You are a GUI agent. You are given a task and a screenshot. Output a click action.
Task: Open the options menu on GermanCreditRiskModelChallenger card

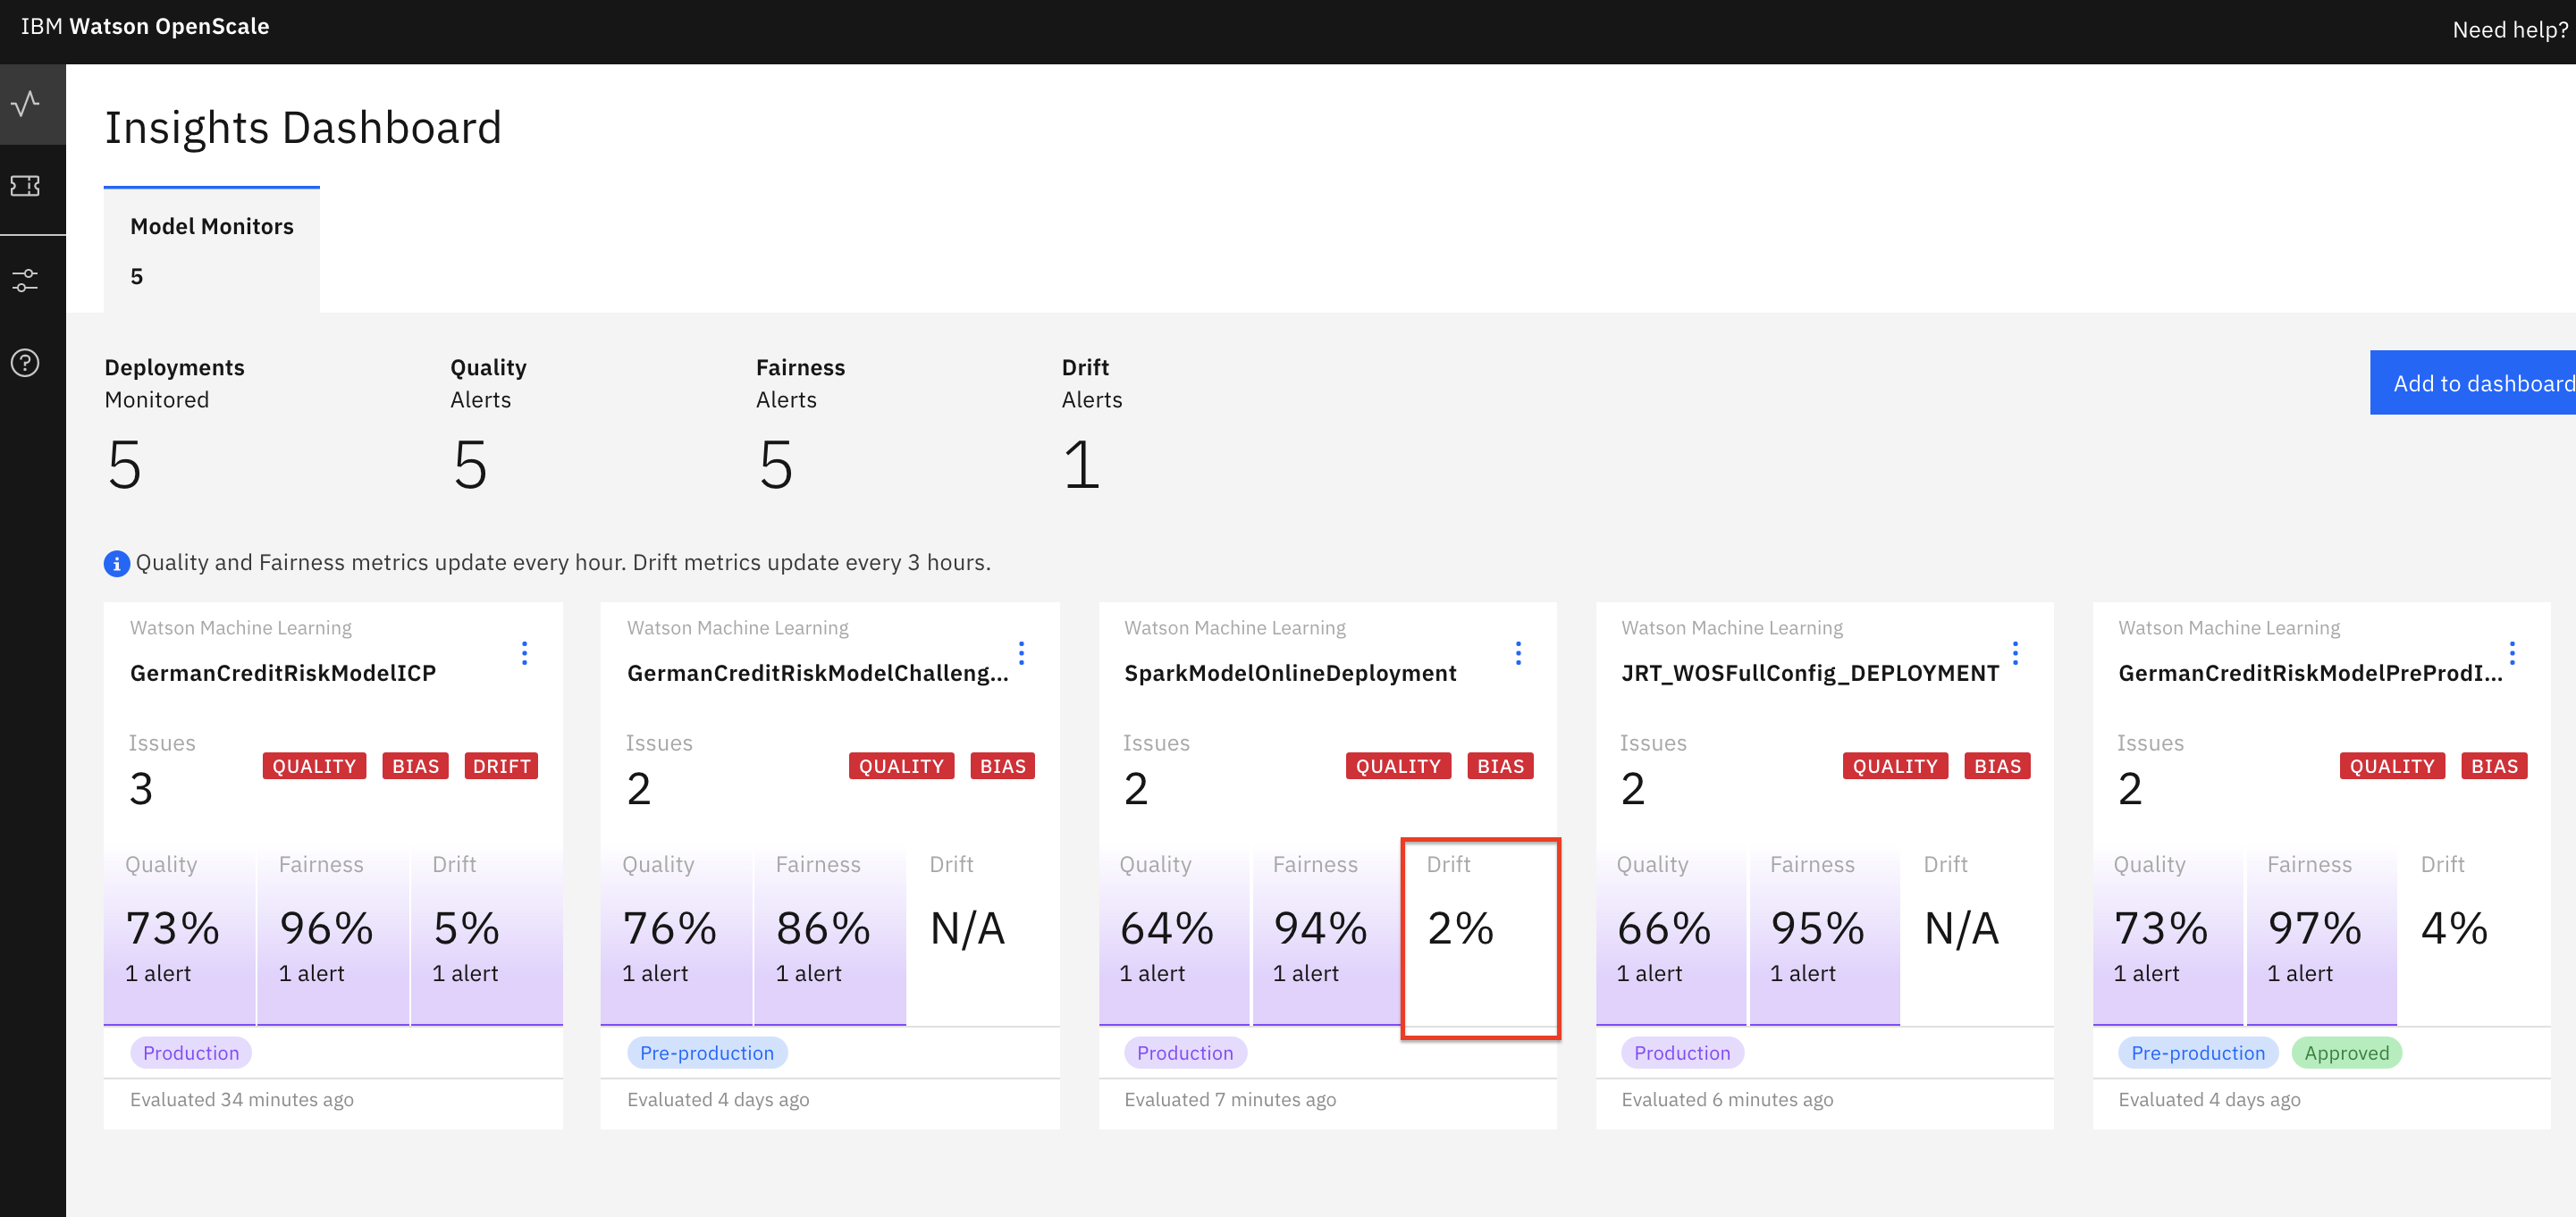click(x=1021, y=652)
